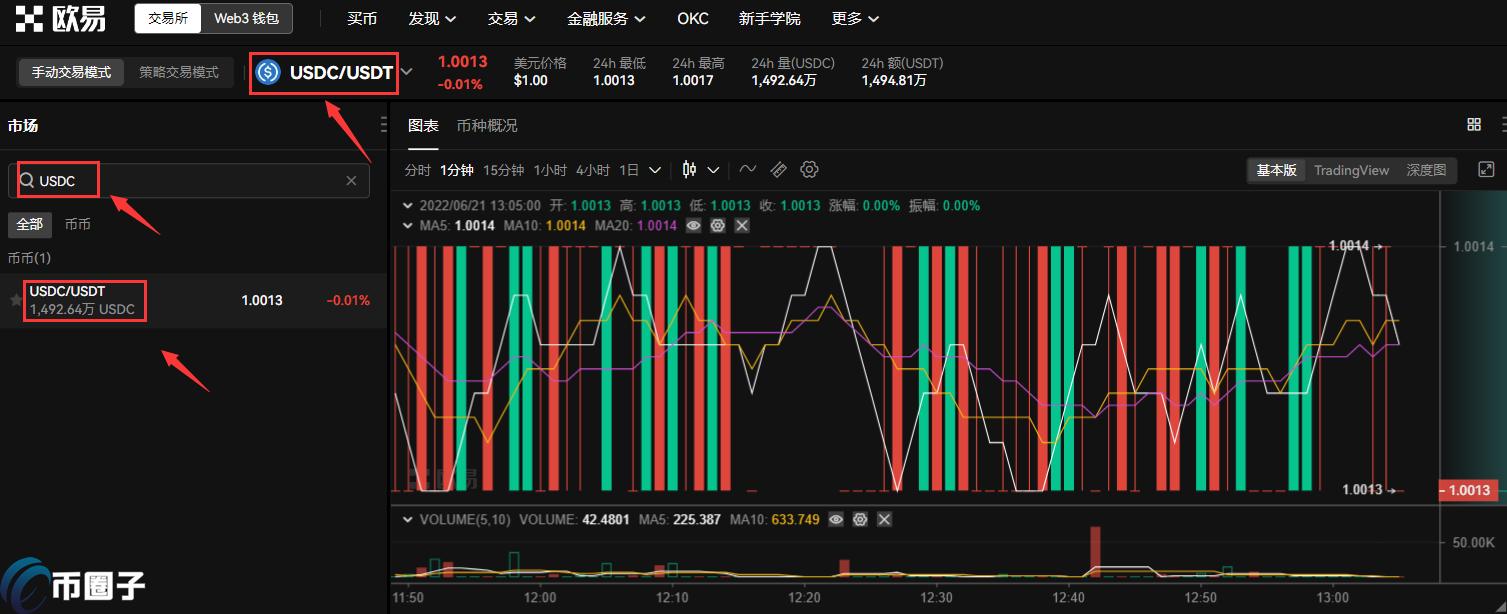
Task: Open the indicators wave-line icon
Action: click(747, 170)
